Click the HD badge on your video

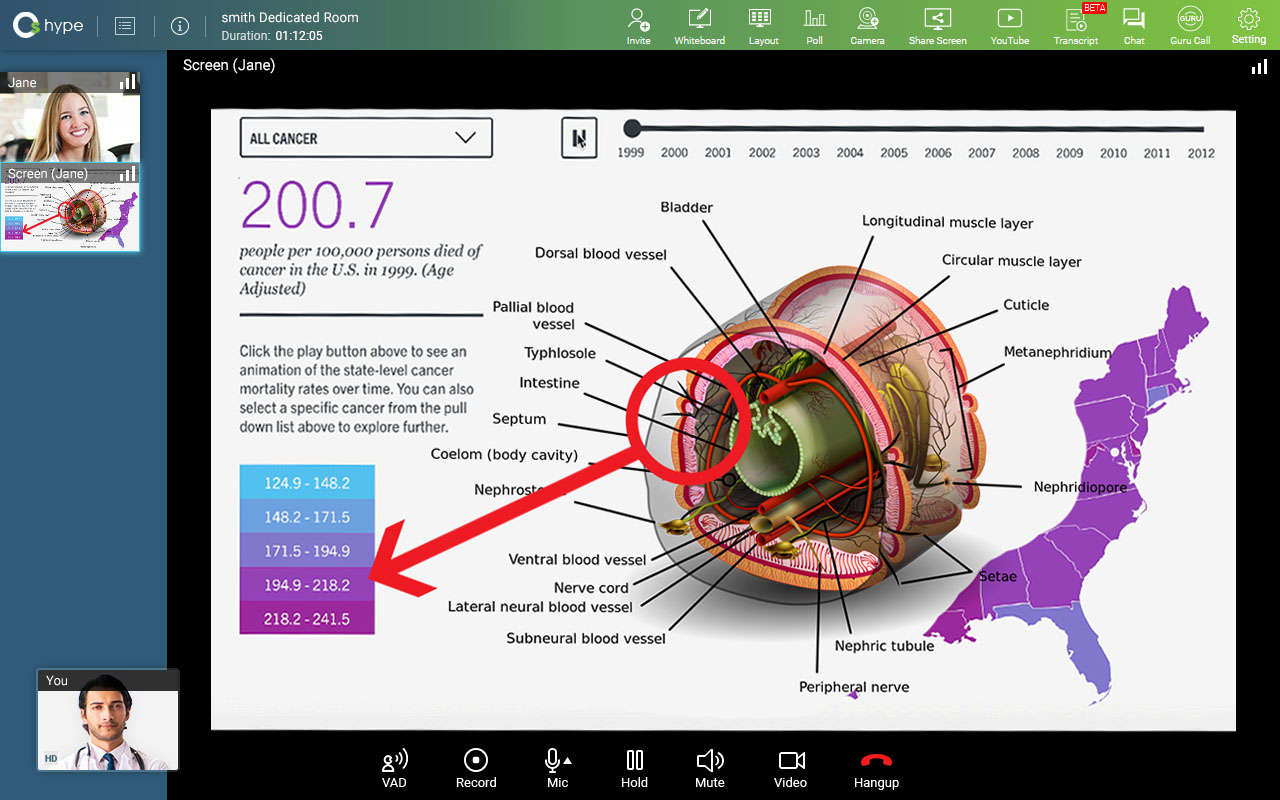pos(51,759)
